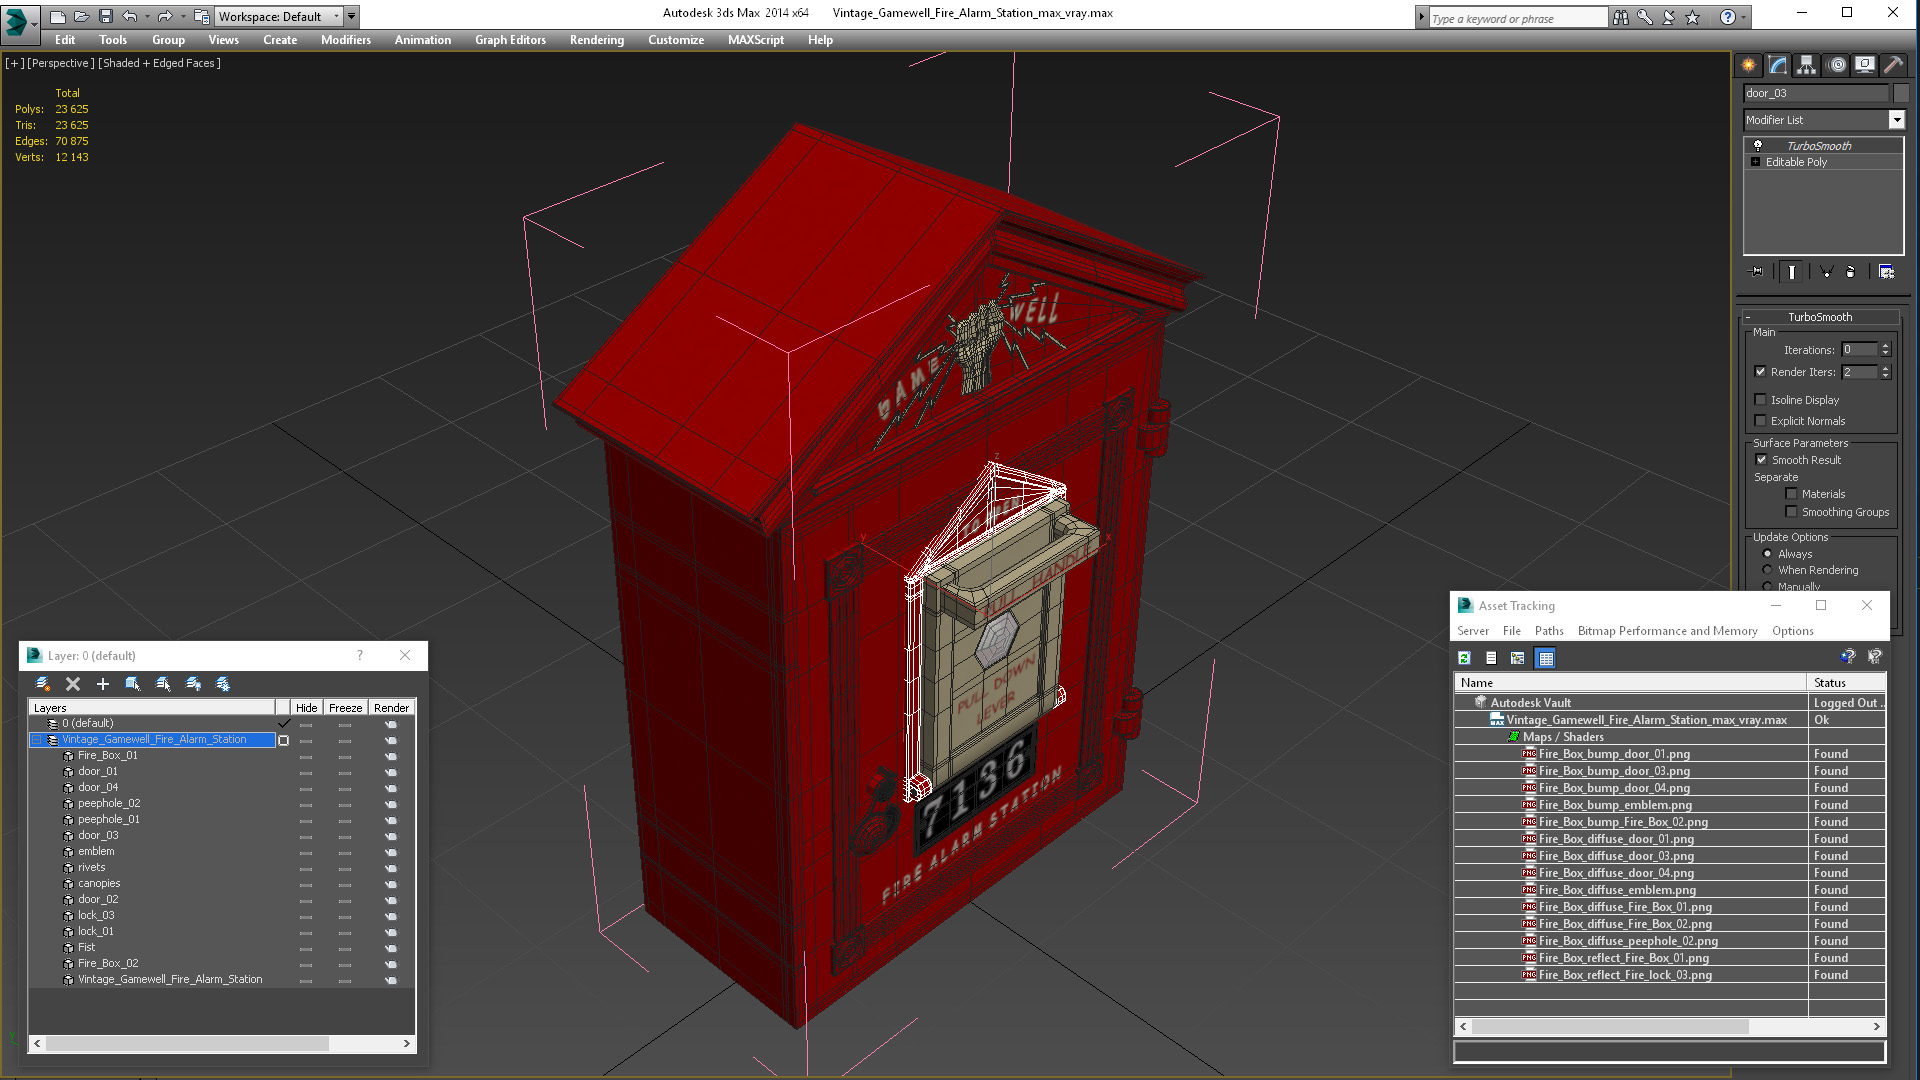Click the Undo arrow icon
The width and height of the screenshot is (1920, 1080).
click(x=129, y=16)
